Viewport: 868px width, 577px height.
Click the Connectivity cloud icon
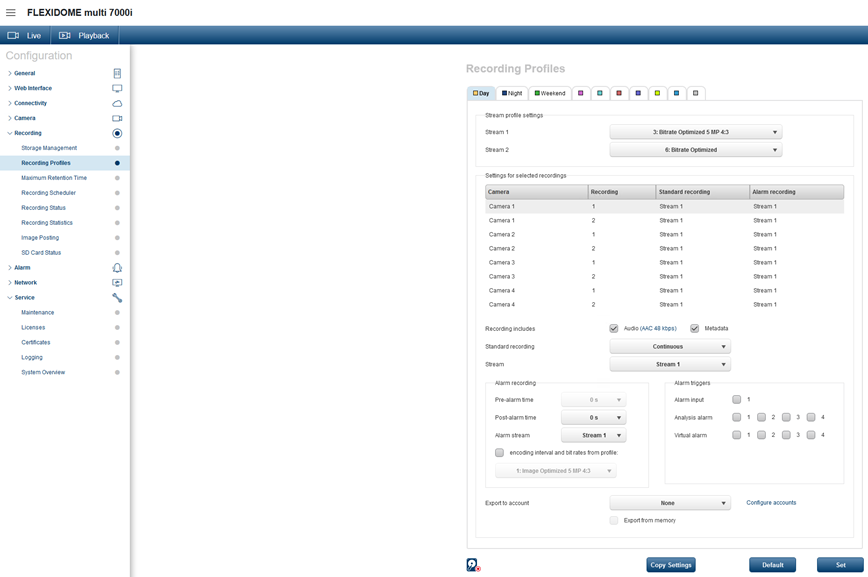point(117,103)
